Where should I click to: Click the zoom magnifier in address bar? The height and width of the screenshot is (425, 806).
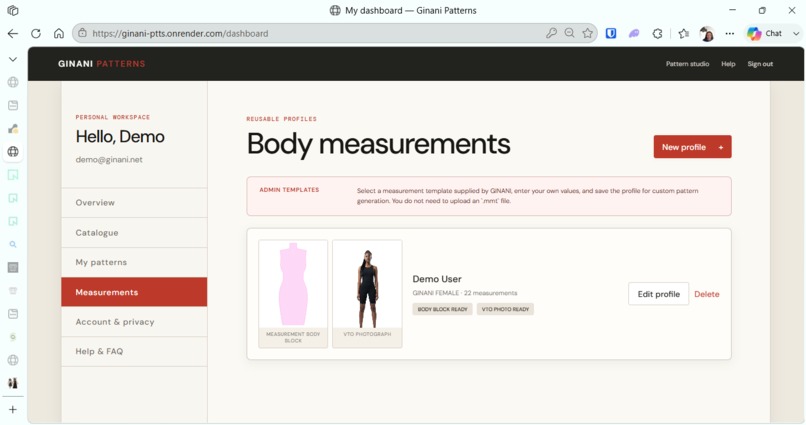pyautogui.click(x=569, y=33)
